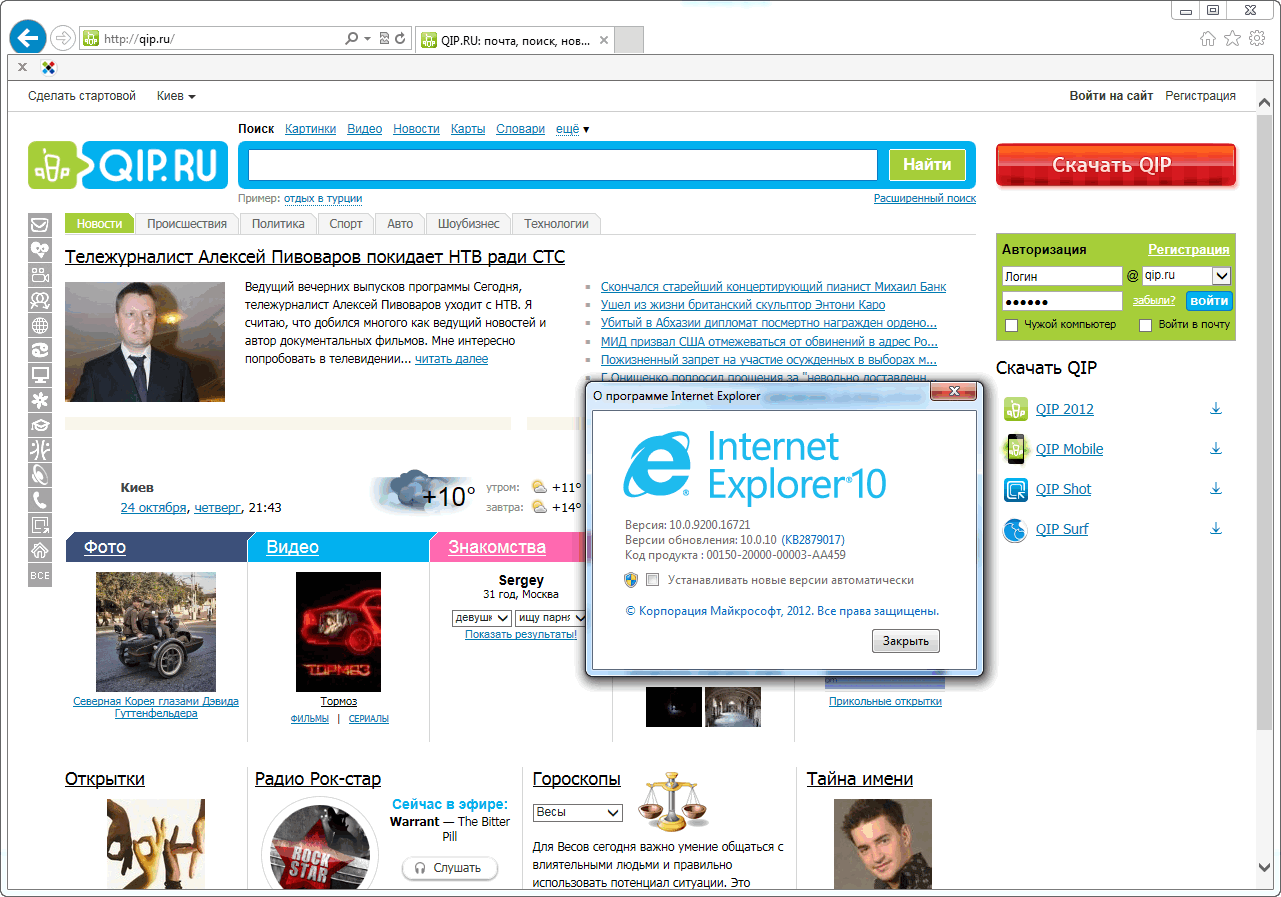Close the About Internet Explorer dialog via Закрыть

[x=906, y=641]
